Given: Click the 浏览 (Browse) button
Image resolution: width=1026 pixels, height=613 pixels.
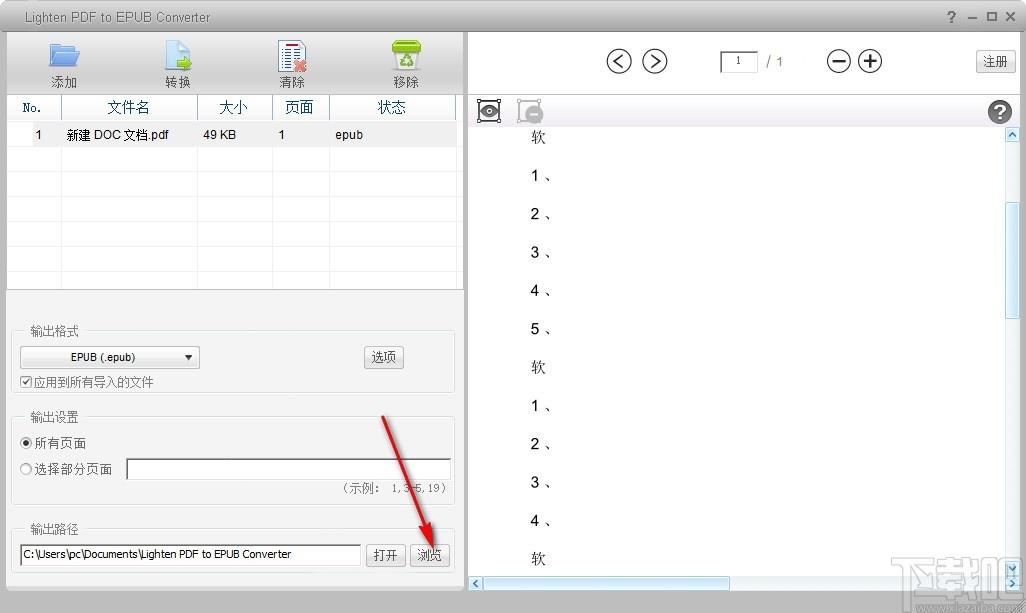Looking at the screenshot, I should click(x=429, y=555).
